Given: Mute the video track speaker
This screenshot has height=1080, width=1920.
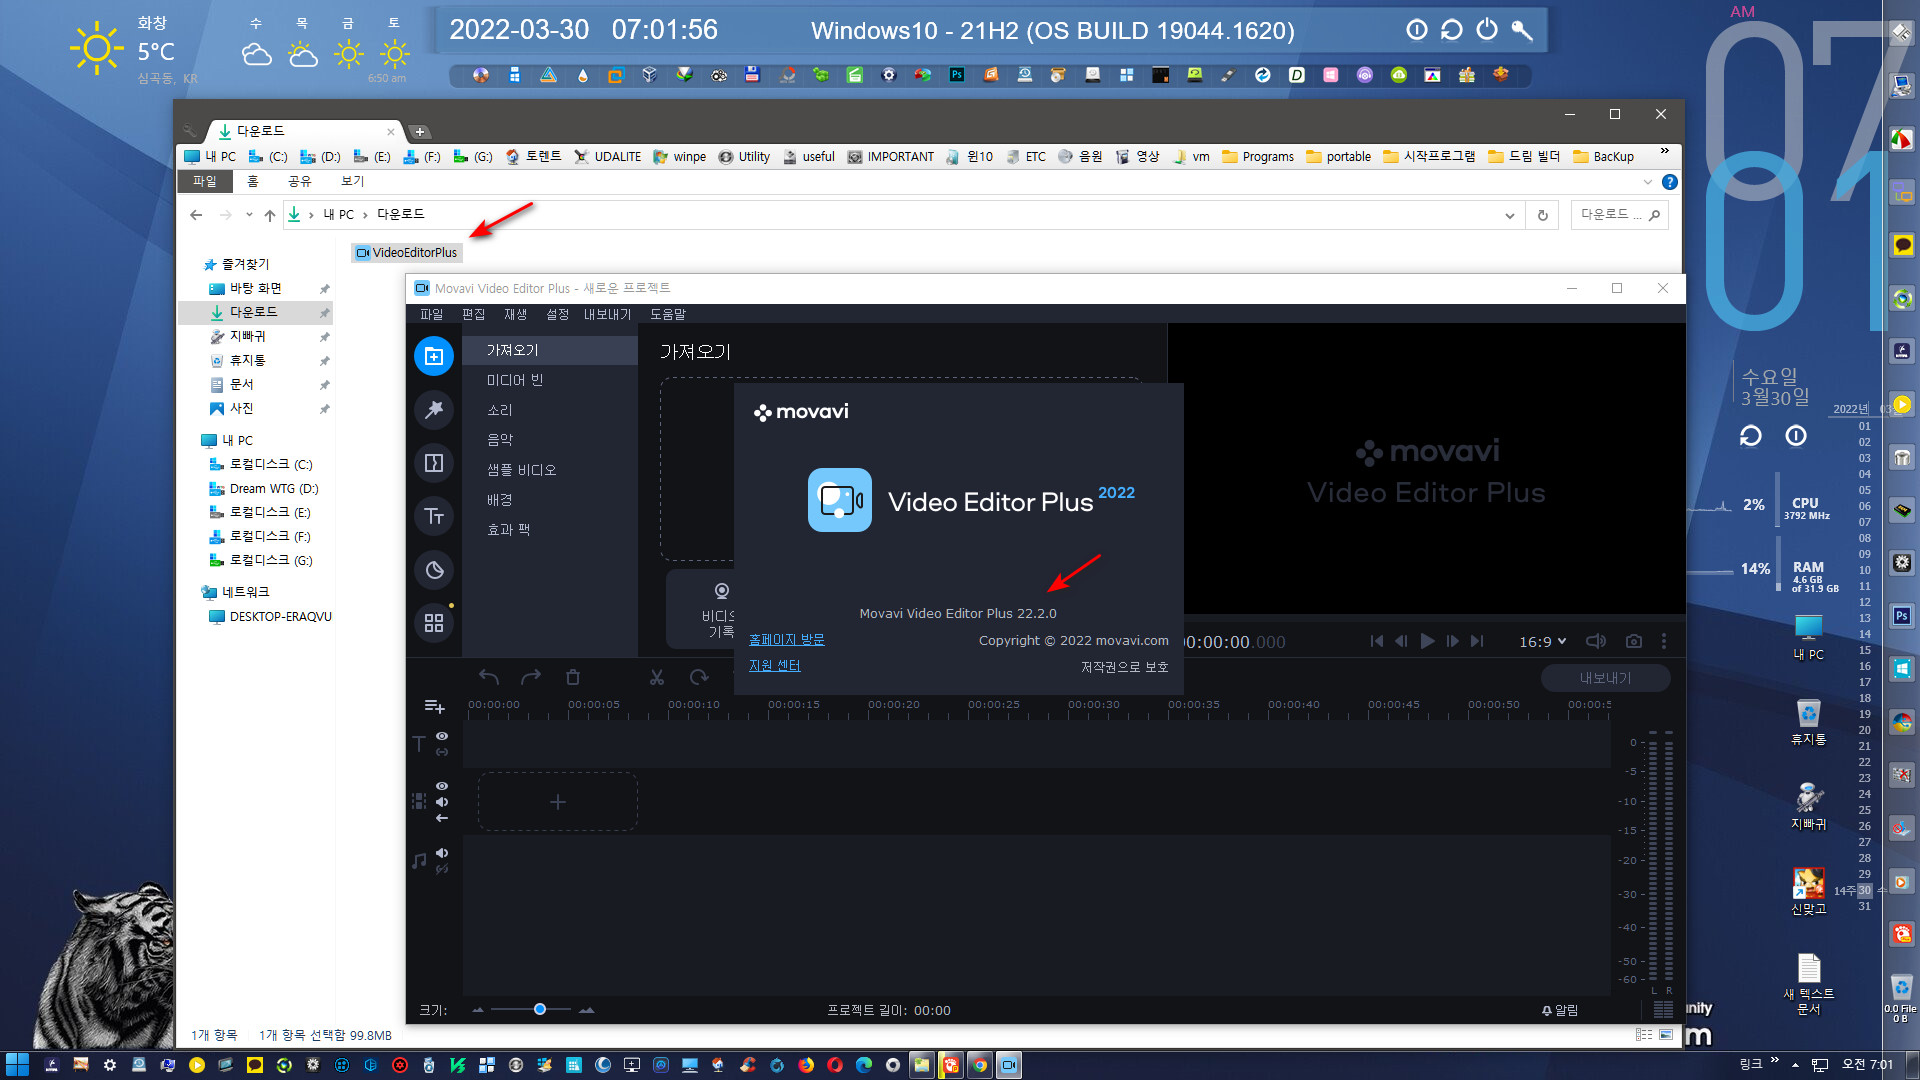Looking at the screenshot, I should click(441, 802).
